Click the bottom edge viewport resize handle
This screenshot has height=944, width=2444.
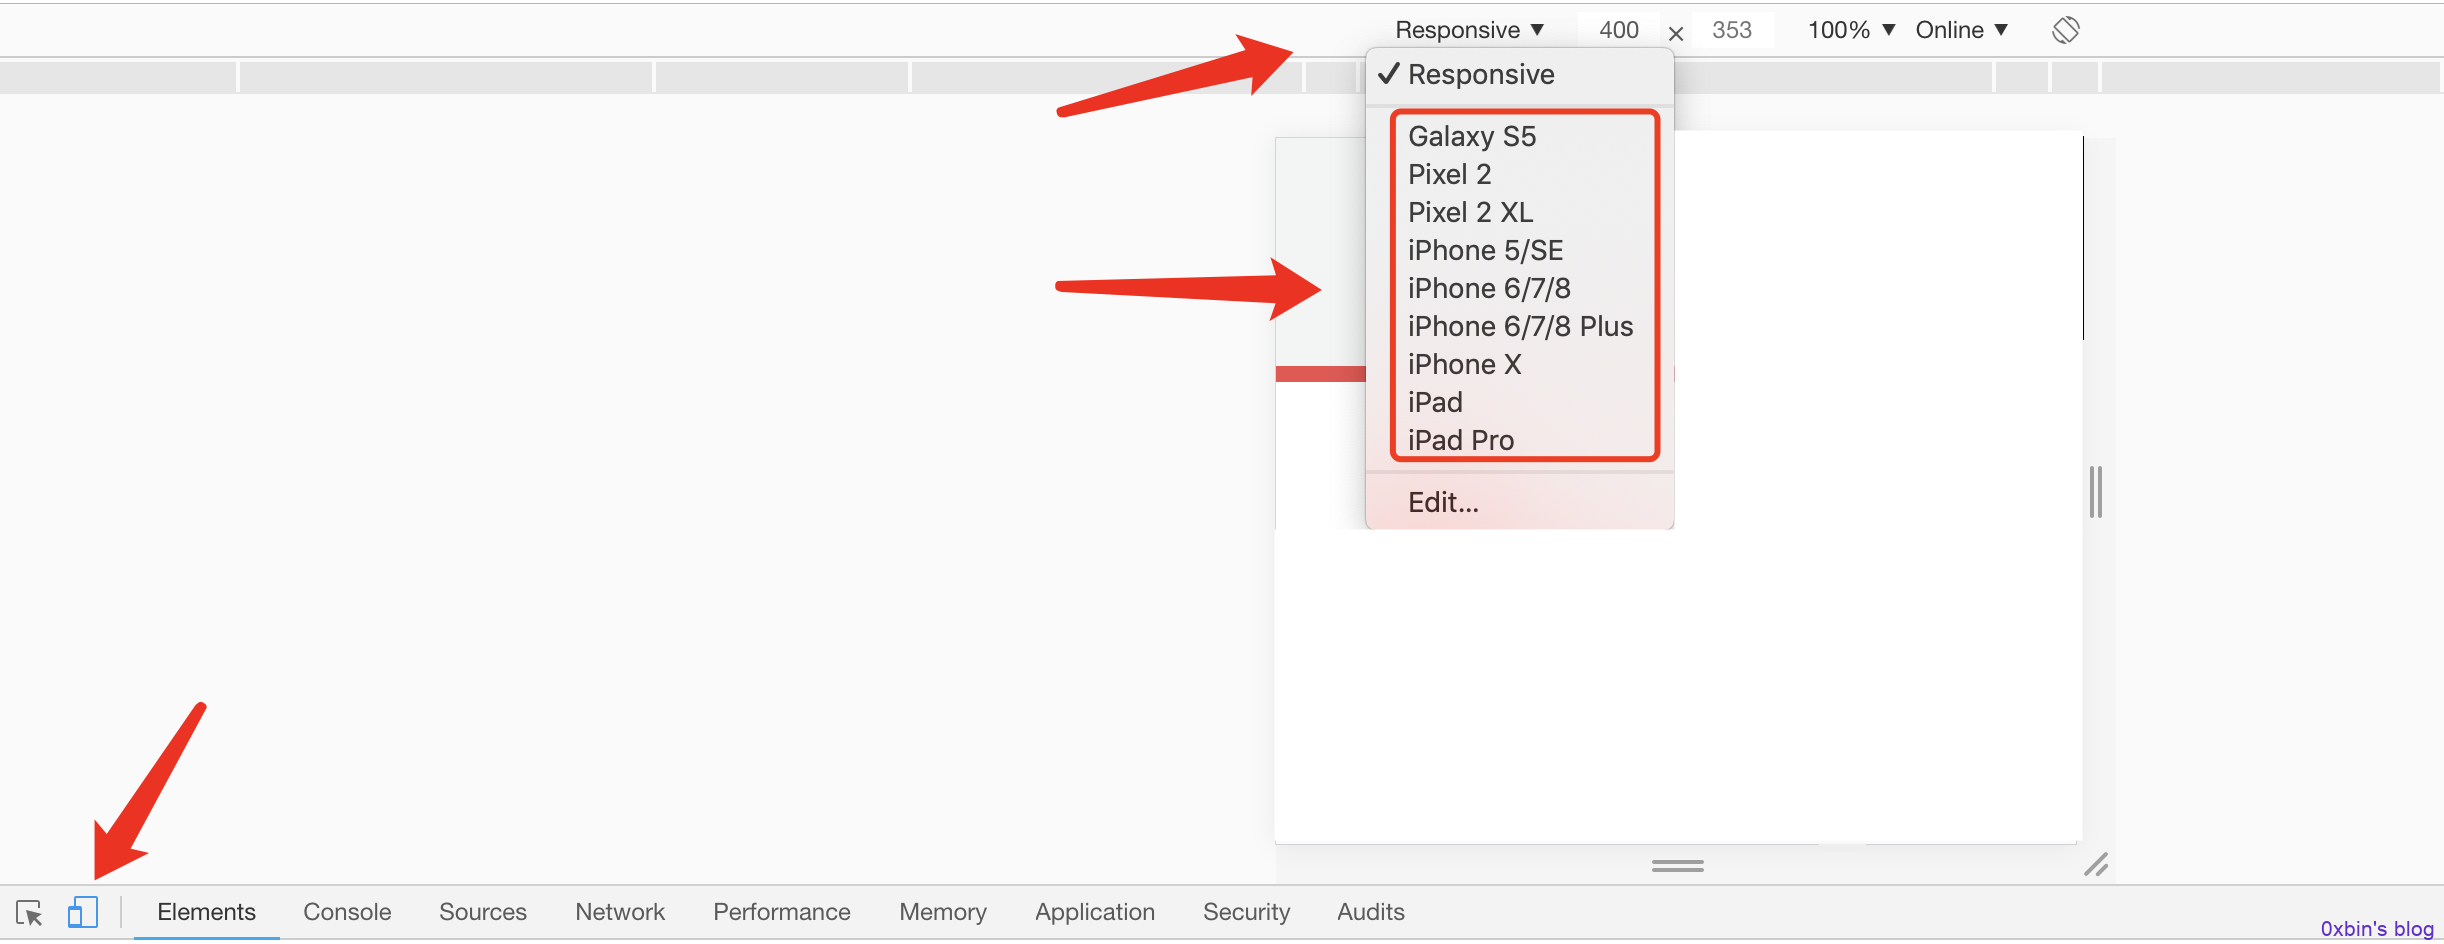coord(1677,865)
